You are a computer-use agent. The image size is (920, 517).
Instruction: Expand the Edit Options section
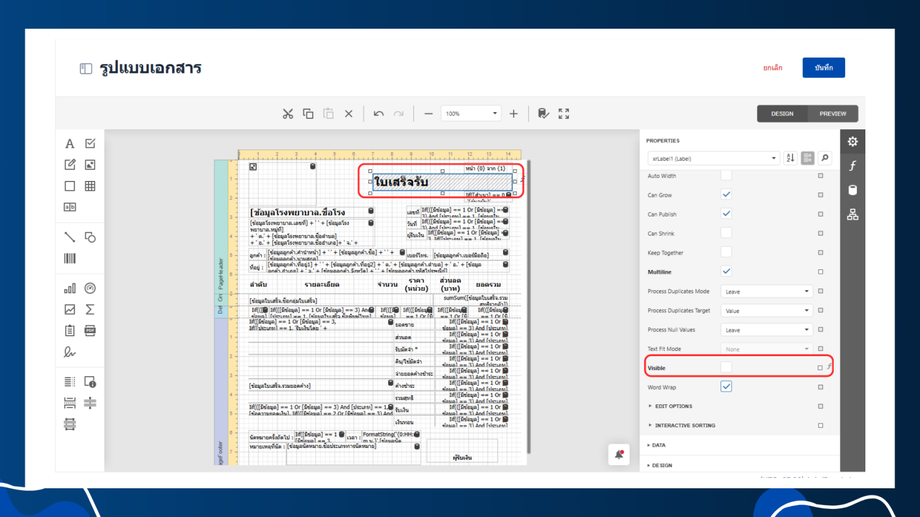pos(672,407)
